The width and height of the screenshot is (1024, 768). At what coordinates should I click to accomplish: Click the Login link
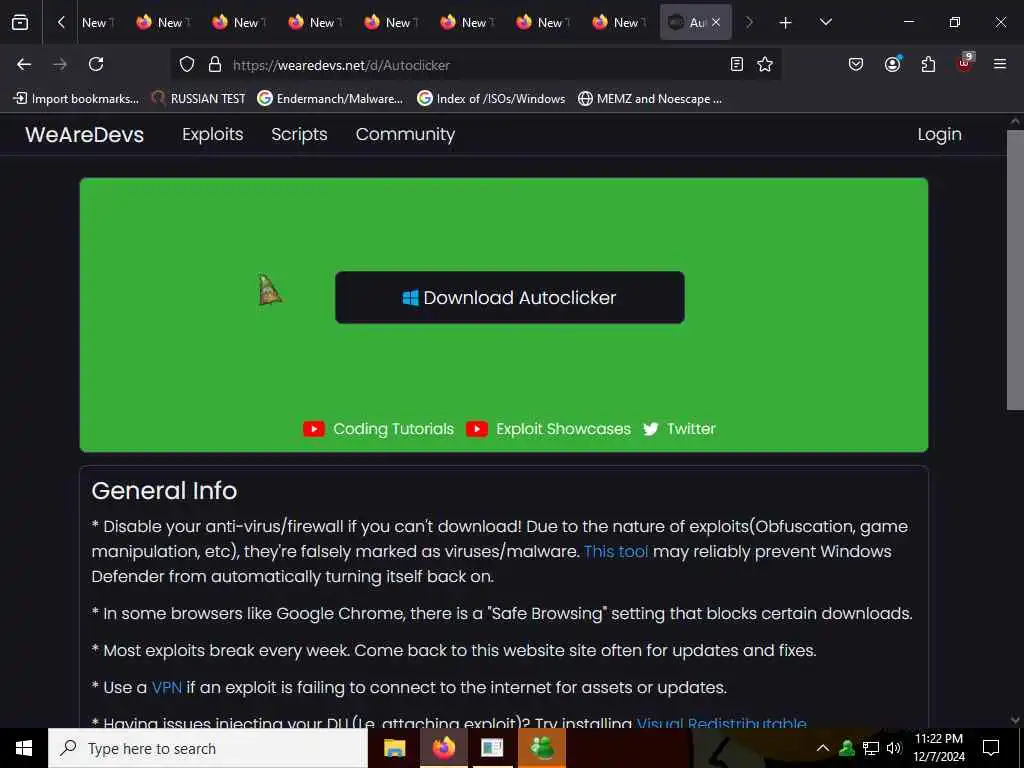[939, 135]
